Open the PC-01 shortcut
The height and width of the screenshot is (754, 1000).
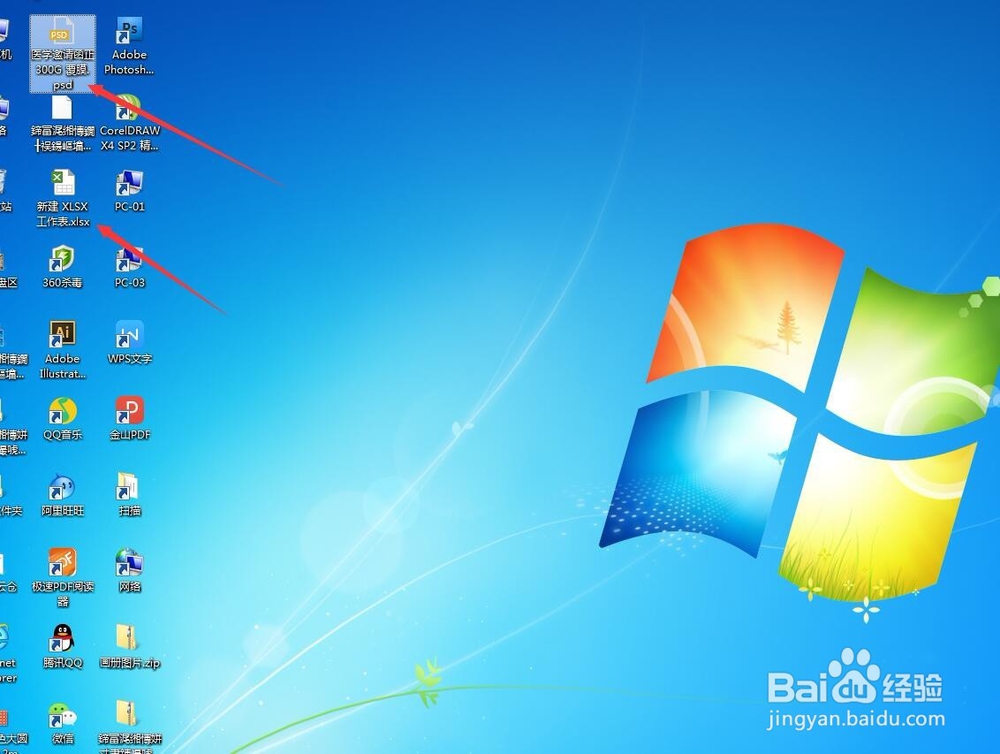click(x=129, y=191)
